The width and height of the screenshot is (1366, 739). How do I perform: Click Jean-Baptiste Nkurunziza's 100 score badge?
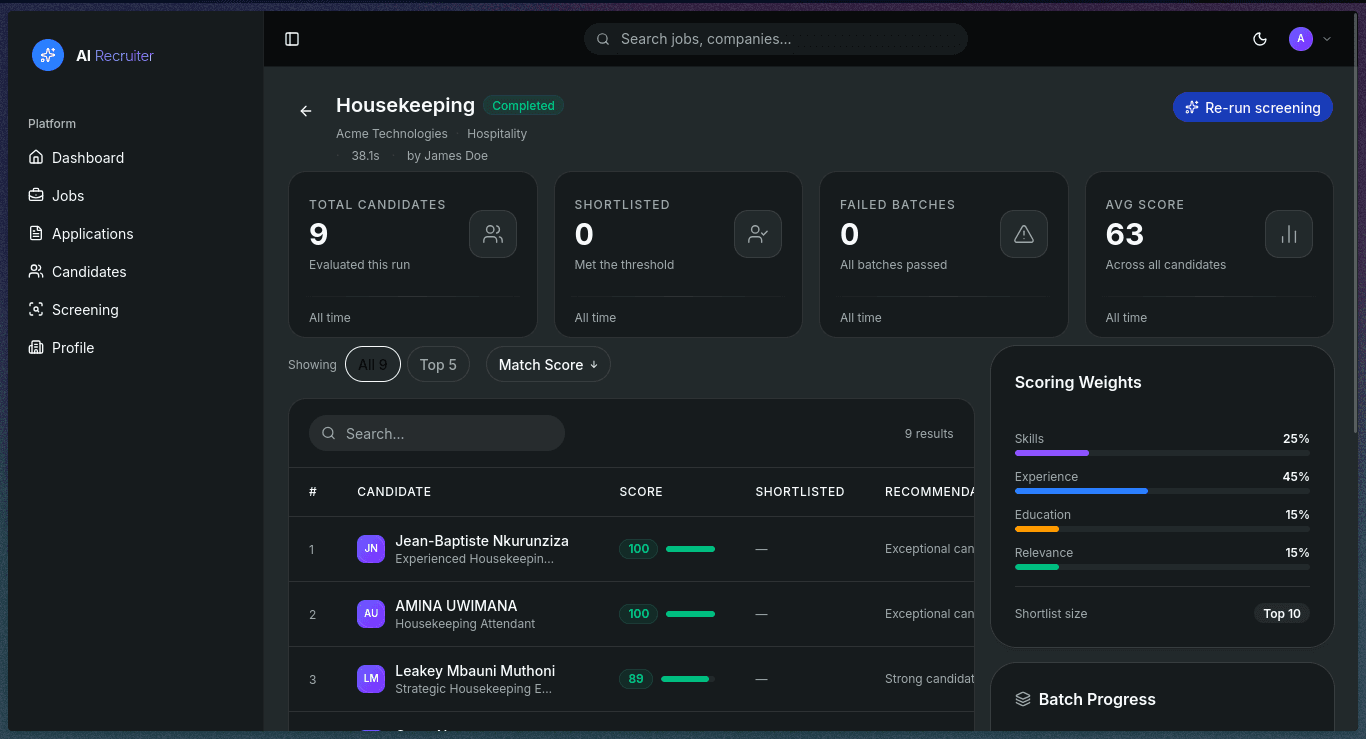point(639,549)
